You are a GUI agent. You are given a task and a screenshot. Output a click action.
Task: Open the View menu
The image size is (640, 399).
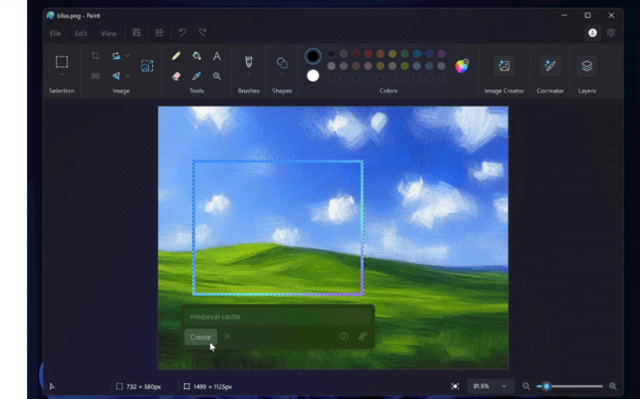(x=109, y=33)
